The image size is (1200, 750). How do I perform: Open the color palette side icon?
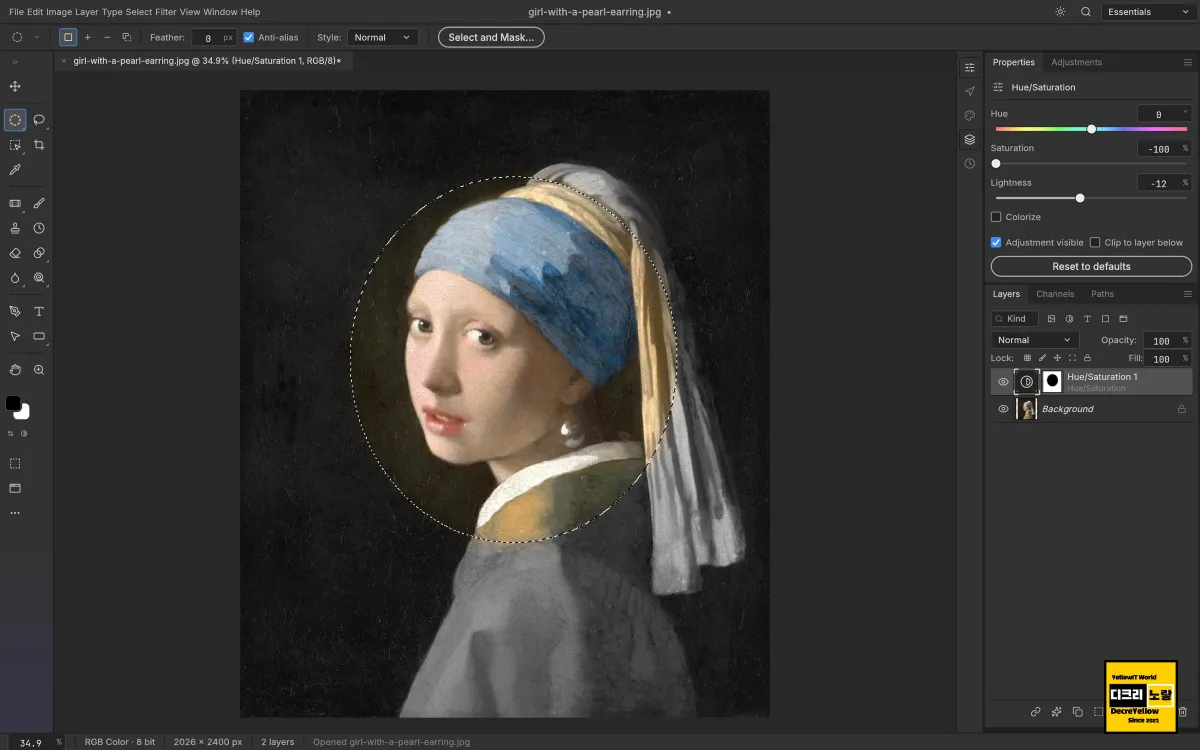(x=969, y=115)
